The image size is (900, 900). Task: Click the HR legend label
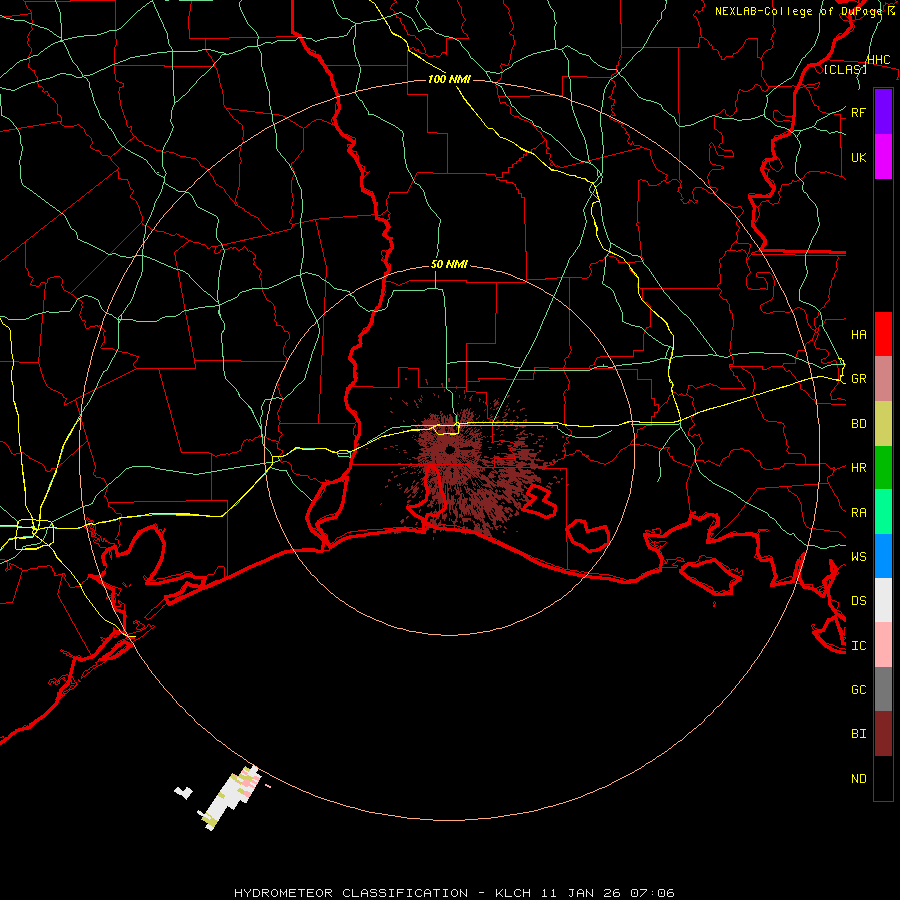point(858,468)
